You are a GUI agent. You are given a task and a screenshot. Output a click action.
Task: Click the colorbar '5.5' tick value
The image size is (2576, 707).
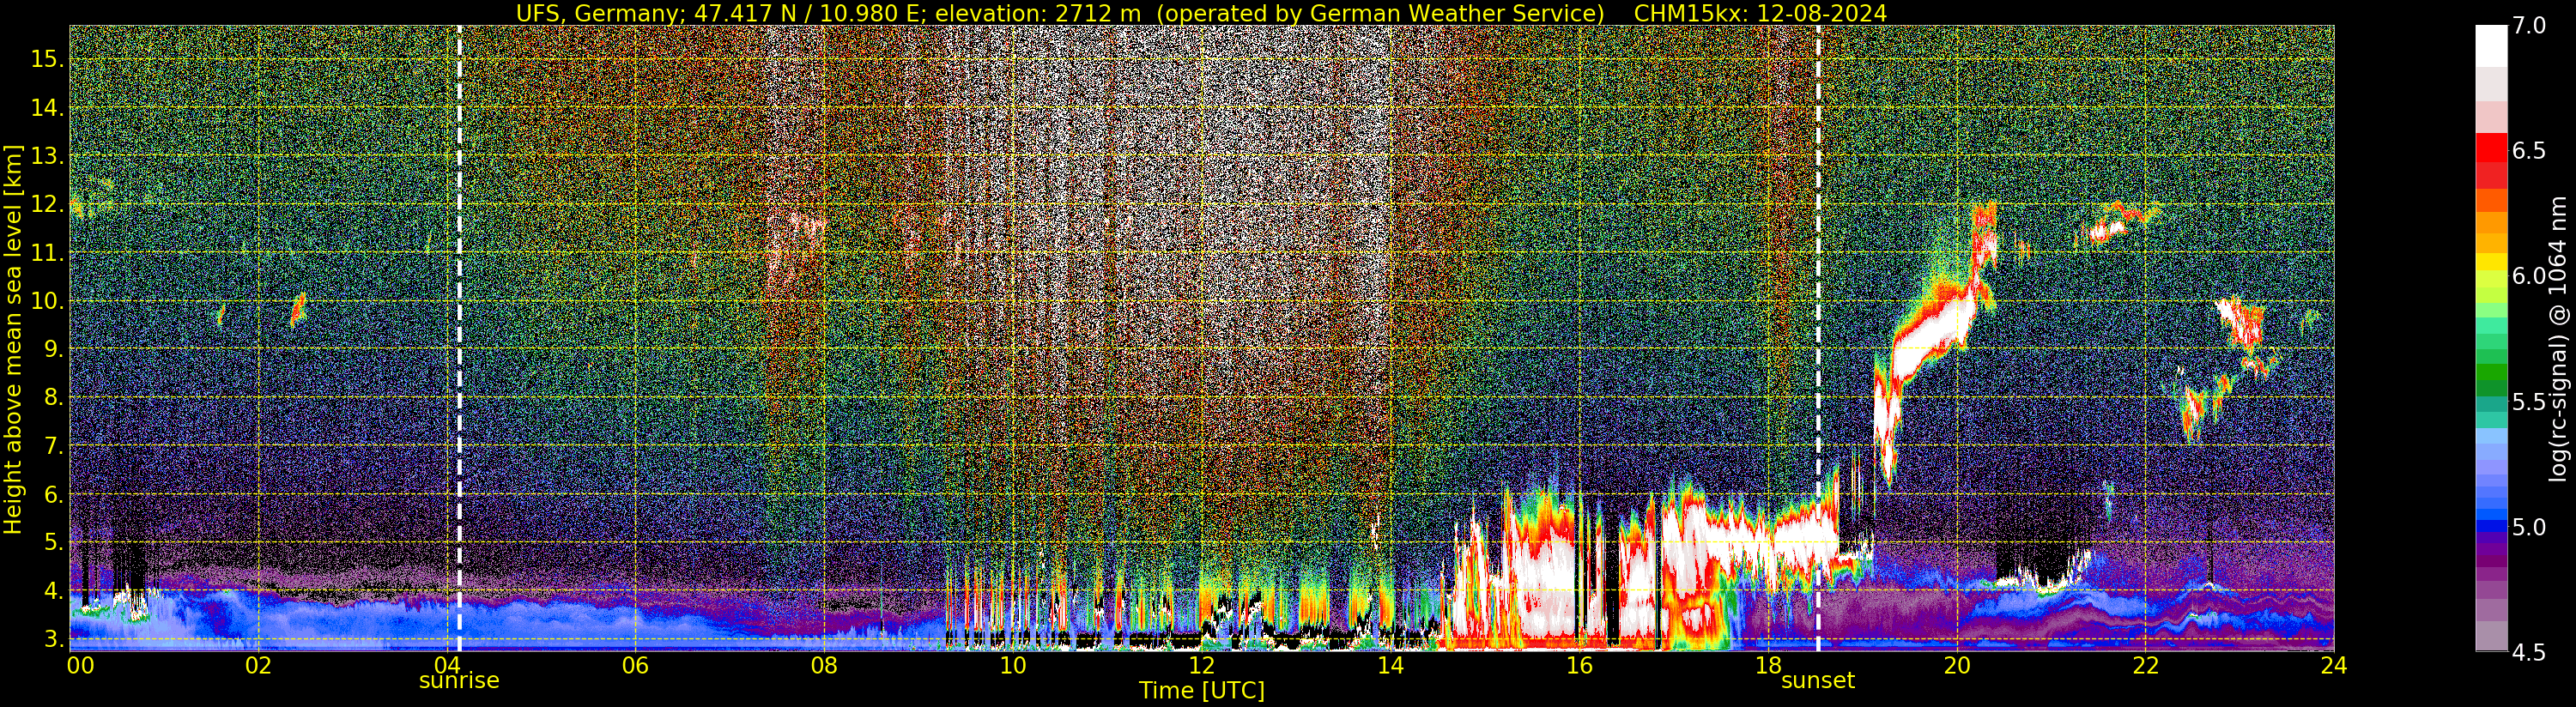pos(2529,402)
